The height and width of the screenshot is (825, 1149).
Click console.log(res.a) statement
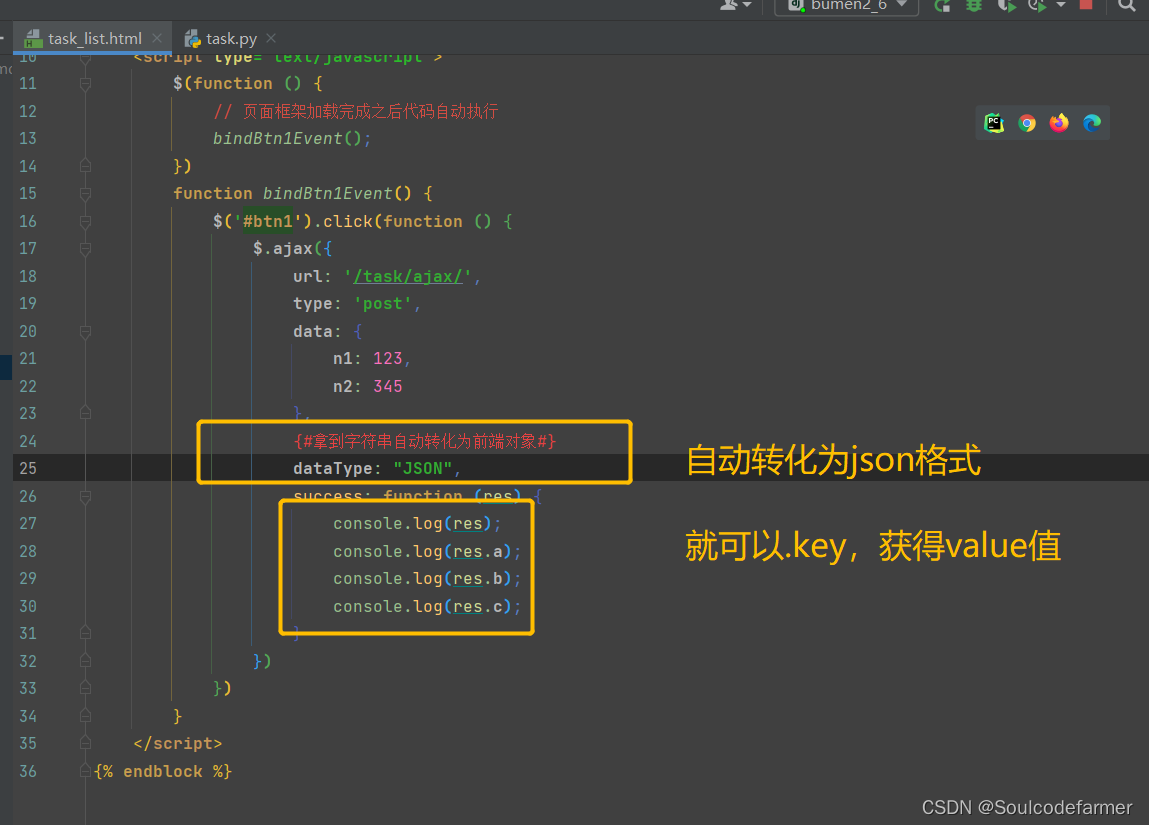(426, 552)
